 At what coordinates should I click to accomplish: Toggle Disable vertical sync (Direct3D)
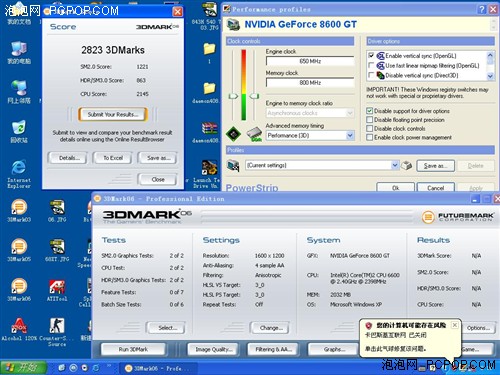tap(371, 75)
